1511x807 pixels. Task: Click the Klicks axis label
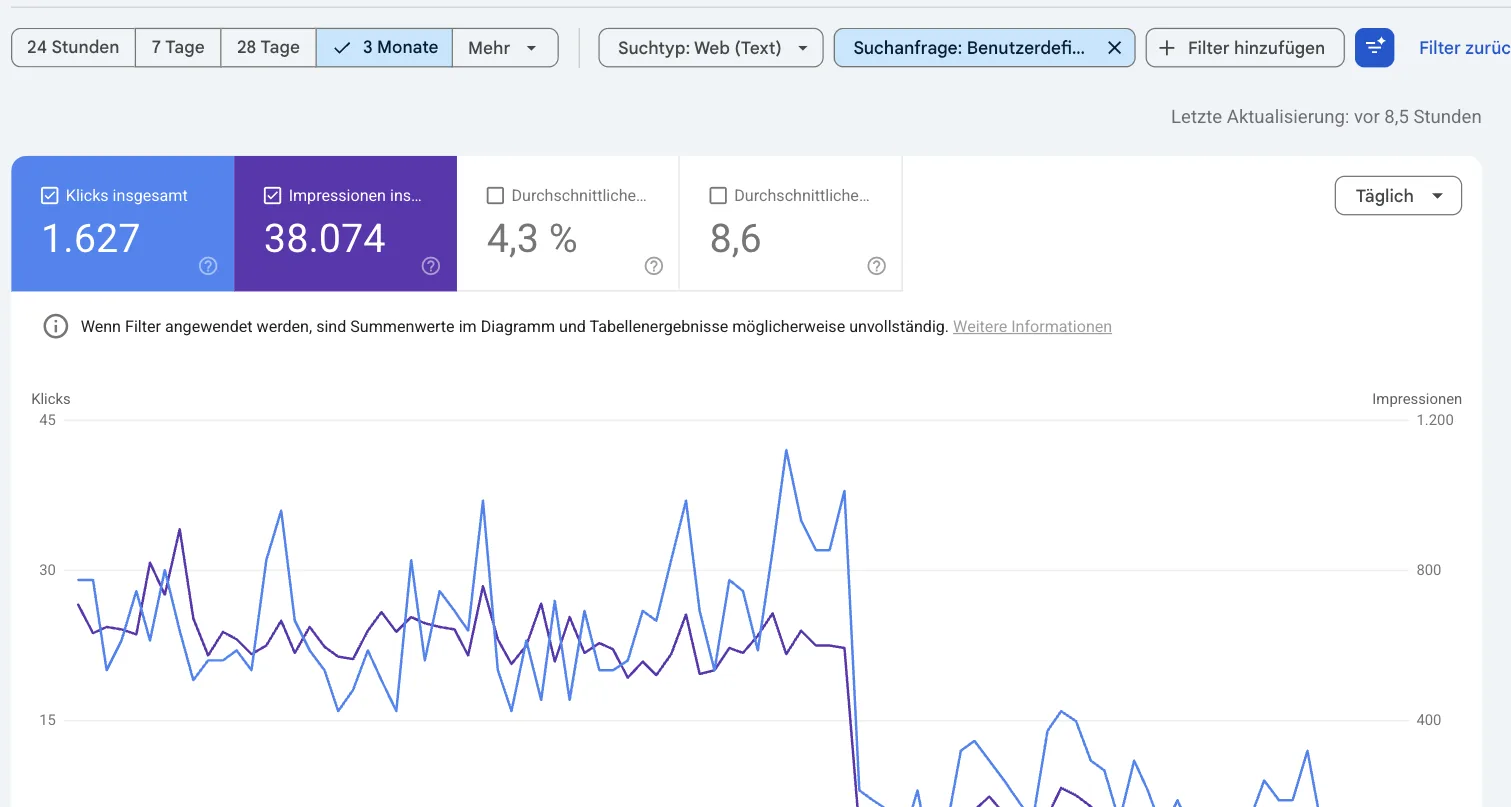(51, 398)
